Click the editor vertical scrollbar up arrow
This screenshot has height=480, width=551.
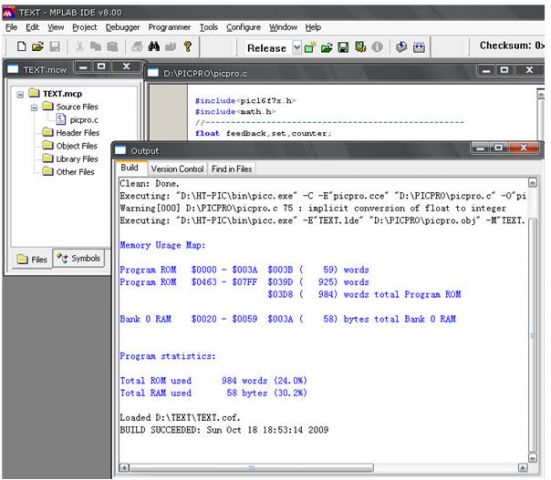tap(540, 95)
